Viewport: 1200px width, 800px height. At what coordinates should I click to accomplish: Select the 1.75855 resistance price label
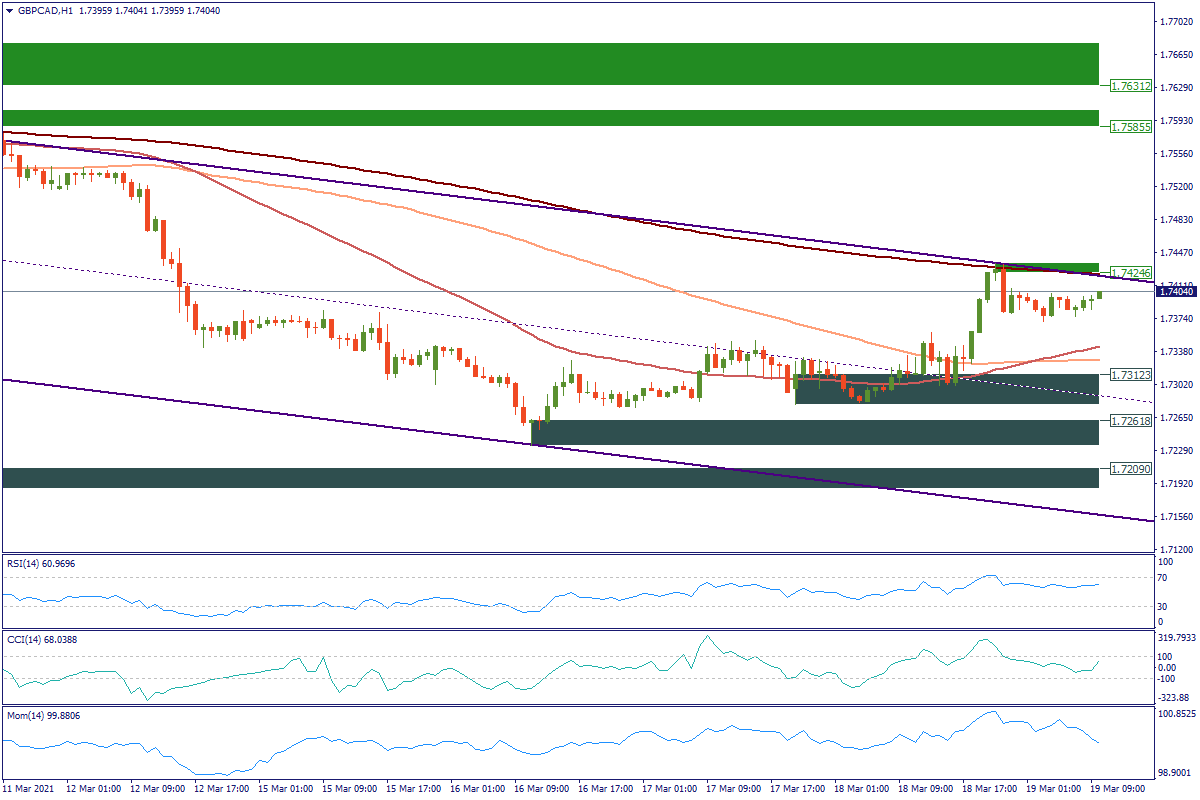click(1130, 127)
